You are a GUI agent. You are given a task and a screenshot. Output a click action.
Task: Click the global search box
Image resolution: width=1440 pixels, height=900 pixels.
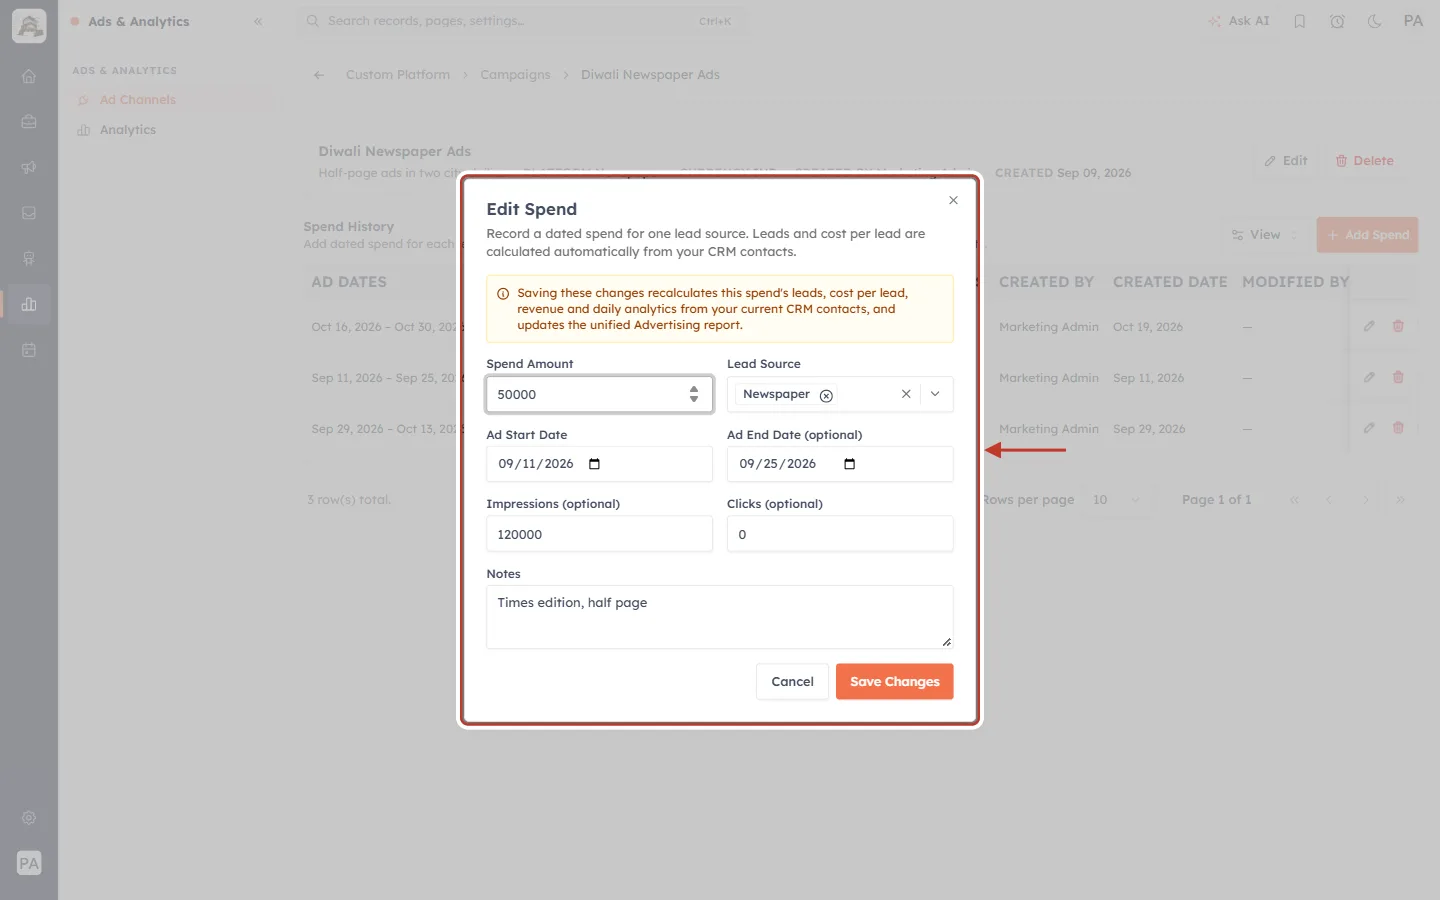(x=520, y=21)
